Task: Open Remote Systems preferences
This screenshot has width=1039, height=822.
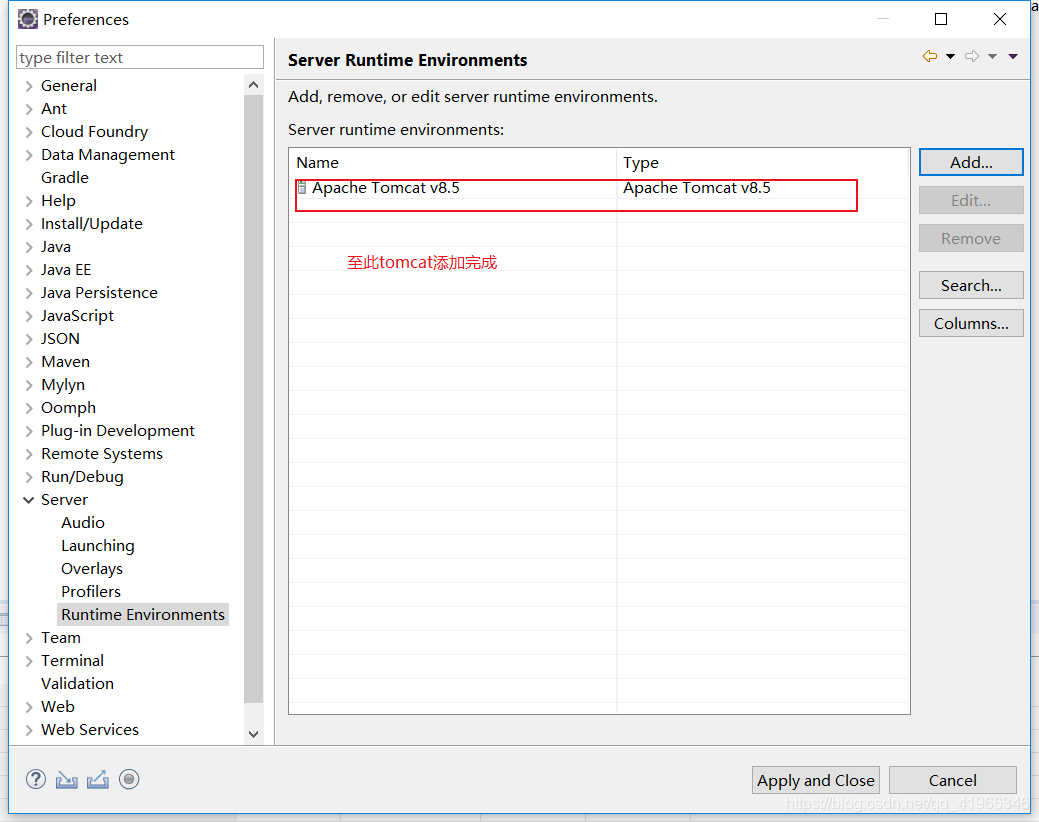Action: coord(102,454)
